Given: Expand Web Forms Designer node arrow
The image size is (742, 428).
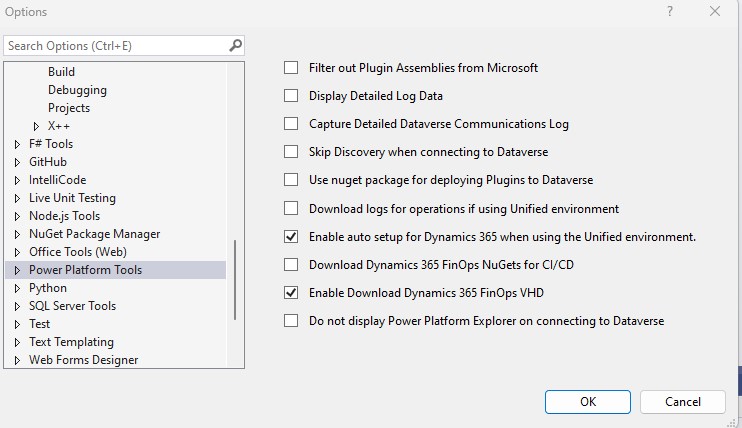Looking at the screenshot, I should 18,360.
